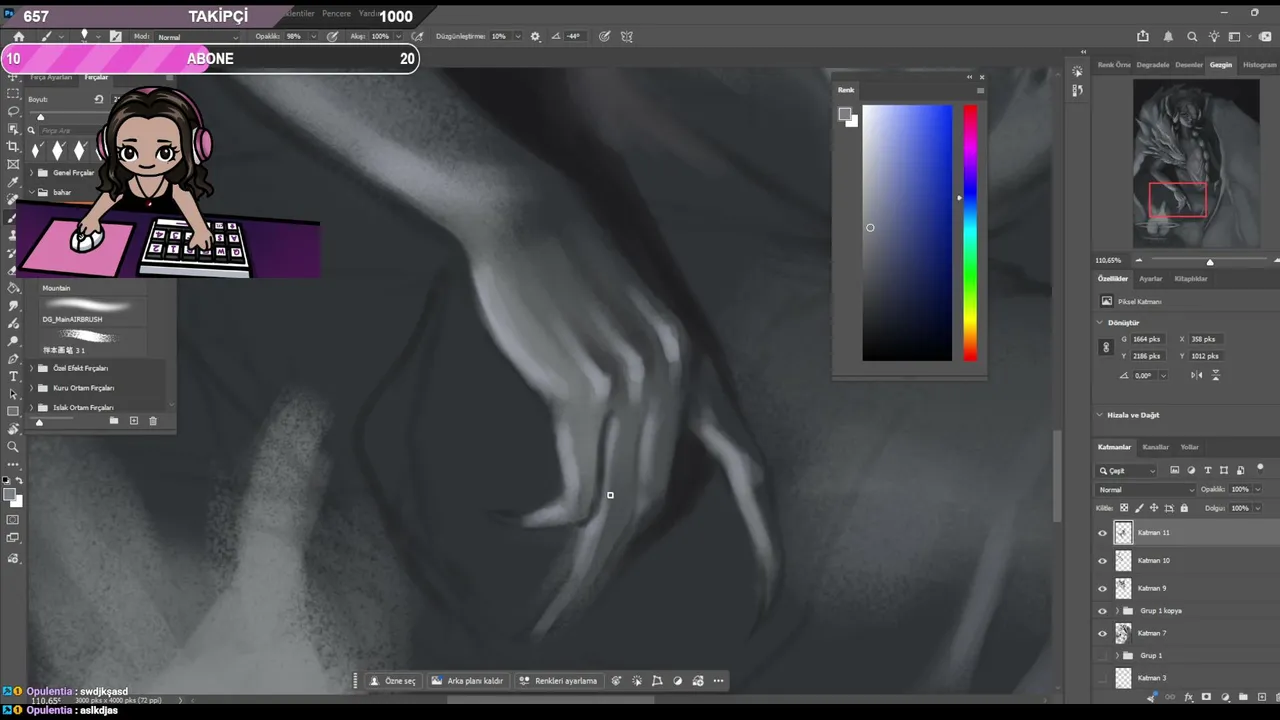1280x720 pixels.
Task: Click the Share icon at top right
Action: (x=1144, y=37)
